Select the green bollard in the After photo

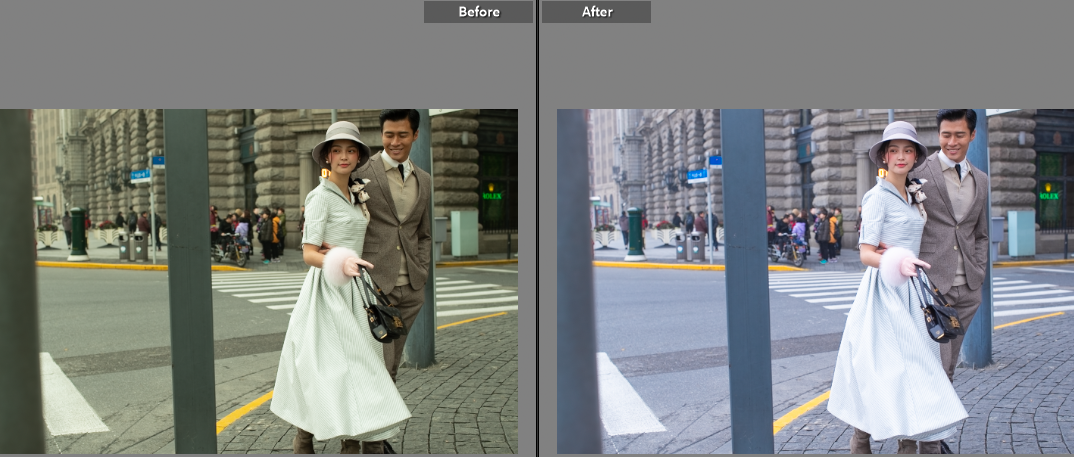pos(634,234)
